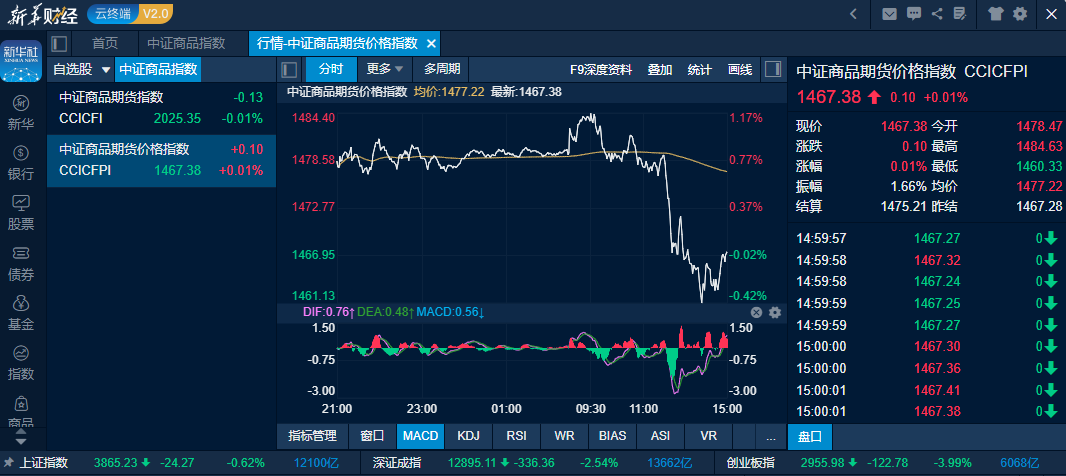Open F9深度资料 link
Screen dimensions: 1066x476
pos(600,69)
